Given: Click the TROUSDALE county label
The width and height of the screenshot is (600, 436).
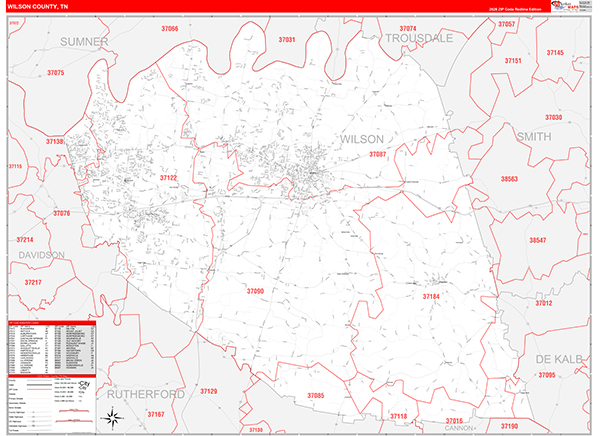Looking at the screenshot, I should (419, 38).
